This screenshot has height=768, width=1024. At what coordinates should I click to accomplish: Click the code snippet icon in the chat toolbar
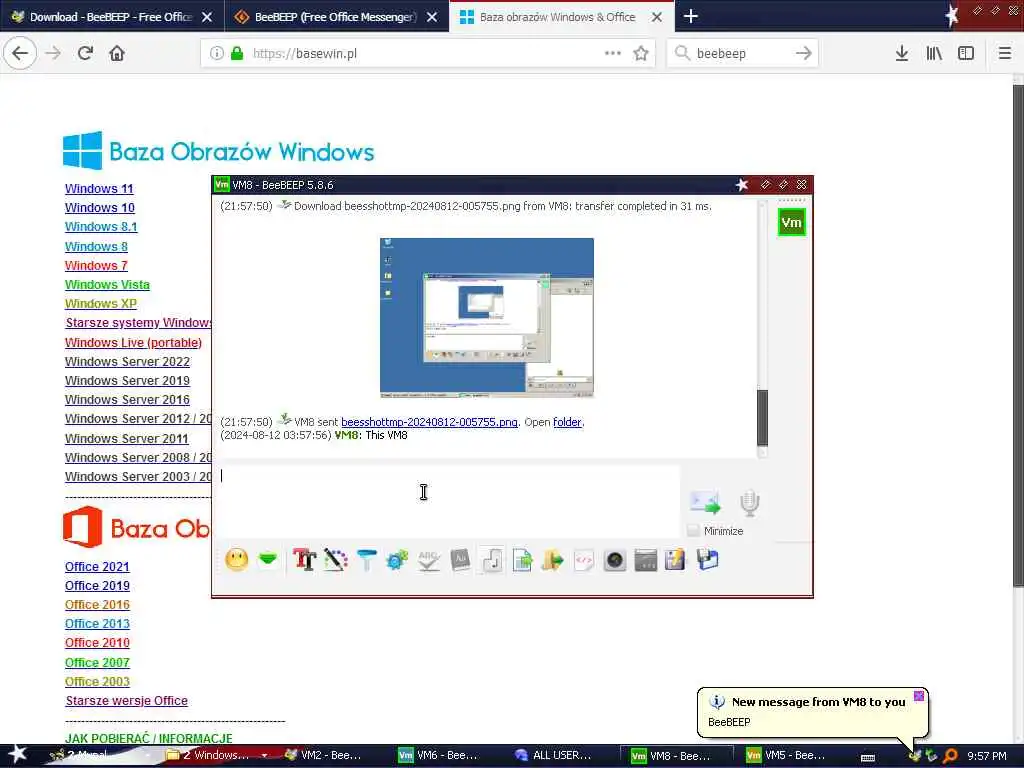584,560
